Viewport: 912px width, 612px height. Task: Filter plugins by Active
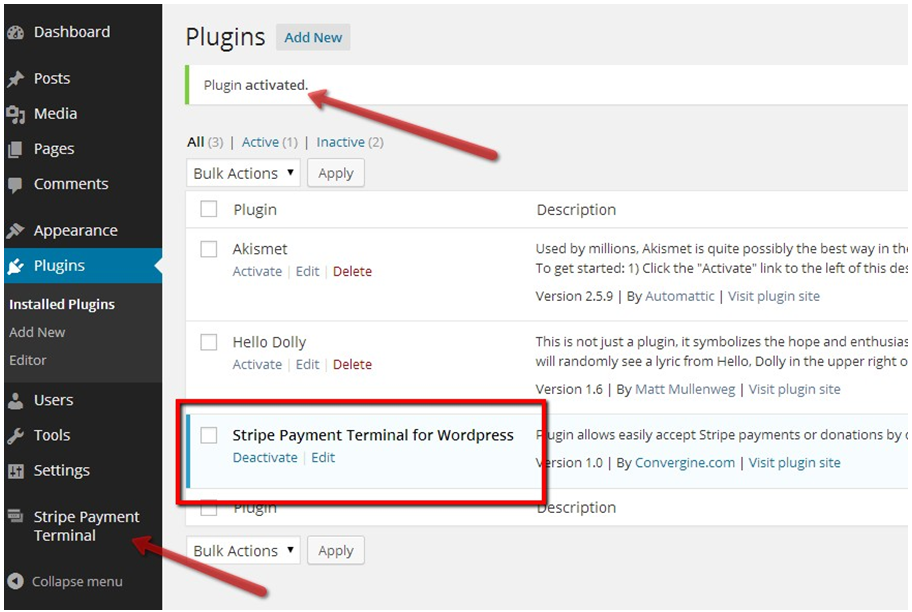coord(260,142)
